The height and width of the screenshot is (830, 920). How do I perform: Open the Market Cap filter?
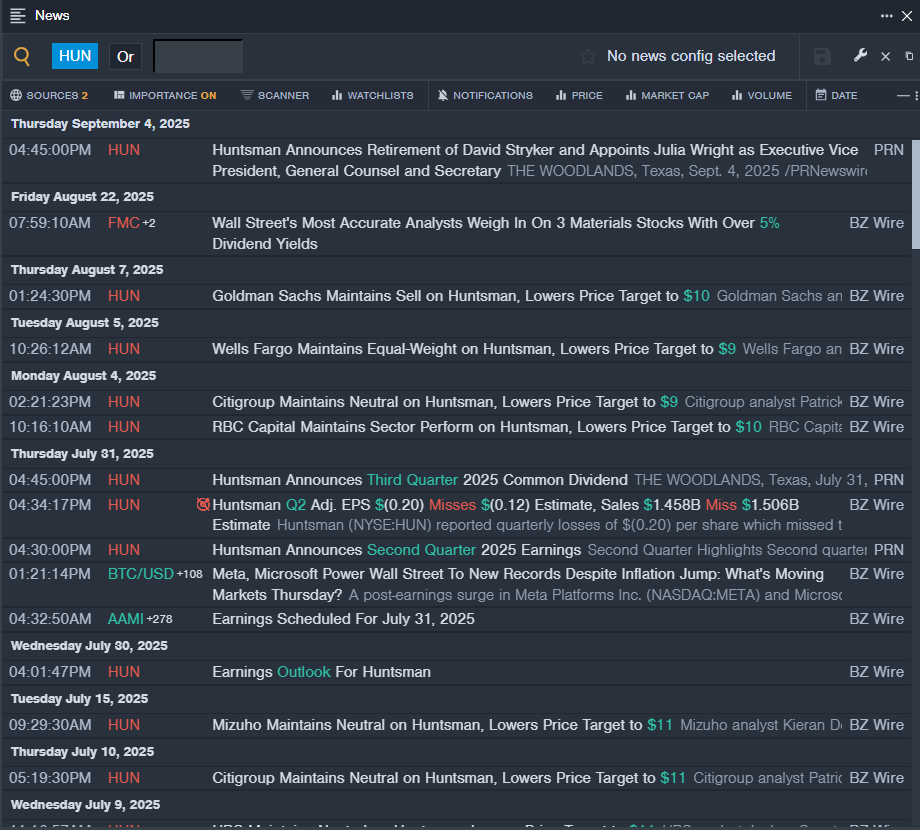(x=667, y=95)
